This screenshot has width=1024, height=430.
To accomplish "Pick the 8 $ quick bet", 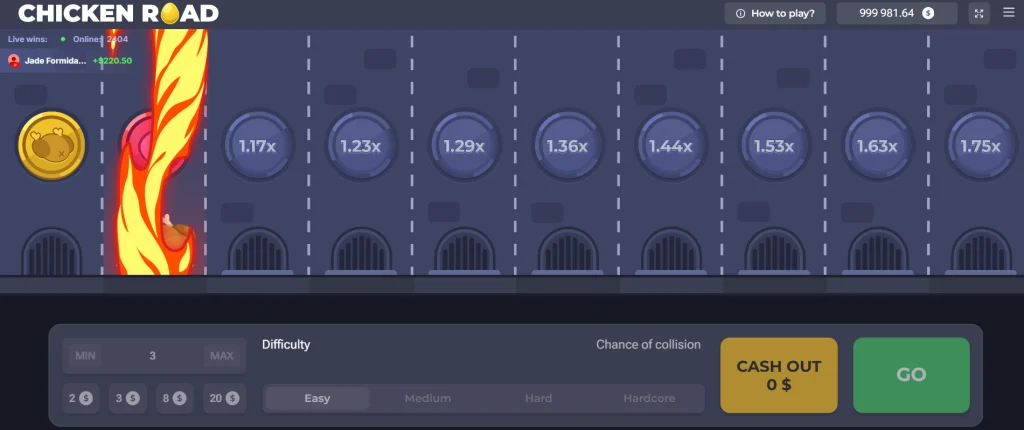I will [x=174, y=398].
